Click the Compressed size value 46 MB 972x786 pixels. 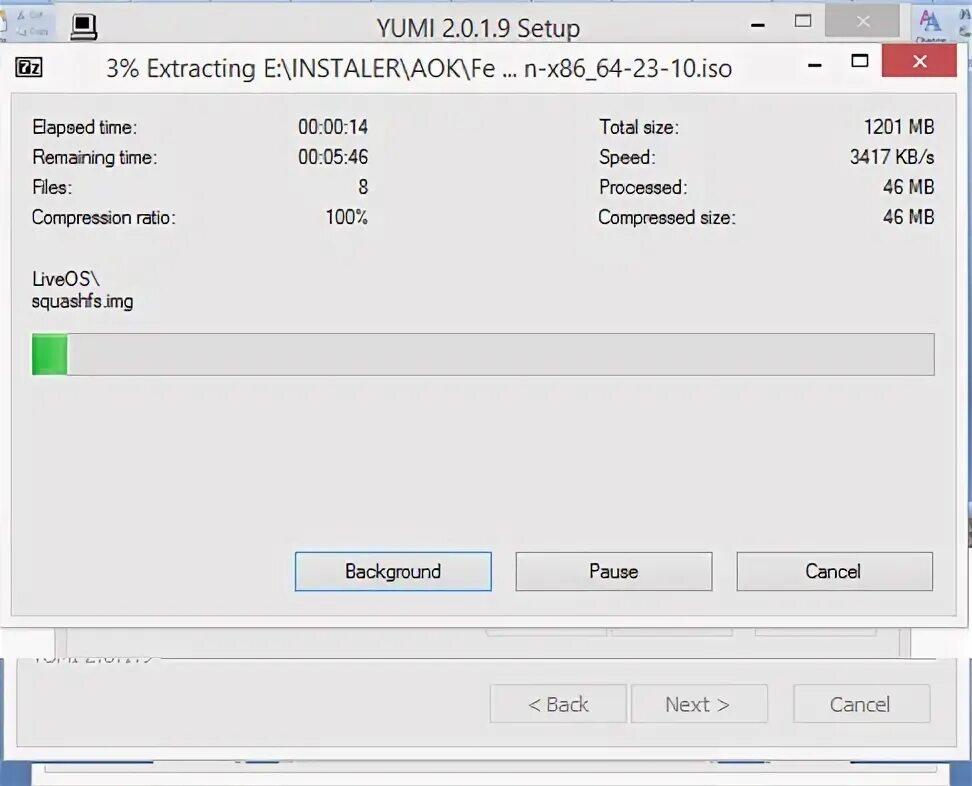[908, 217]
